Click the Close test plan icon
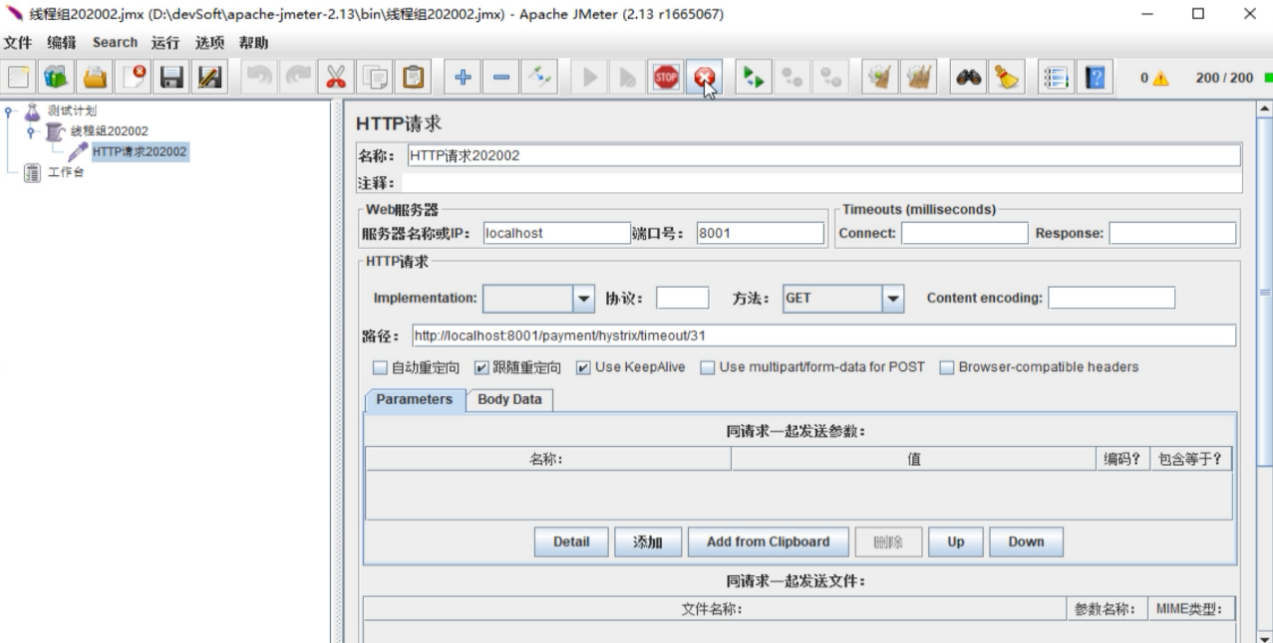1273x643 pixels. 134,77
